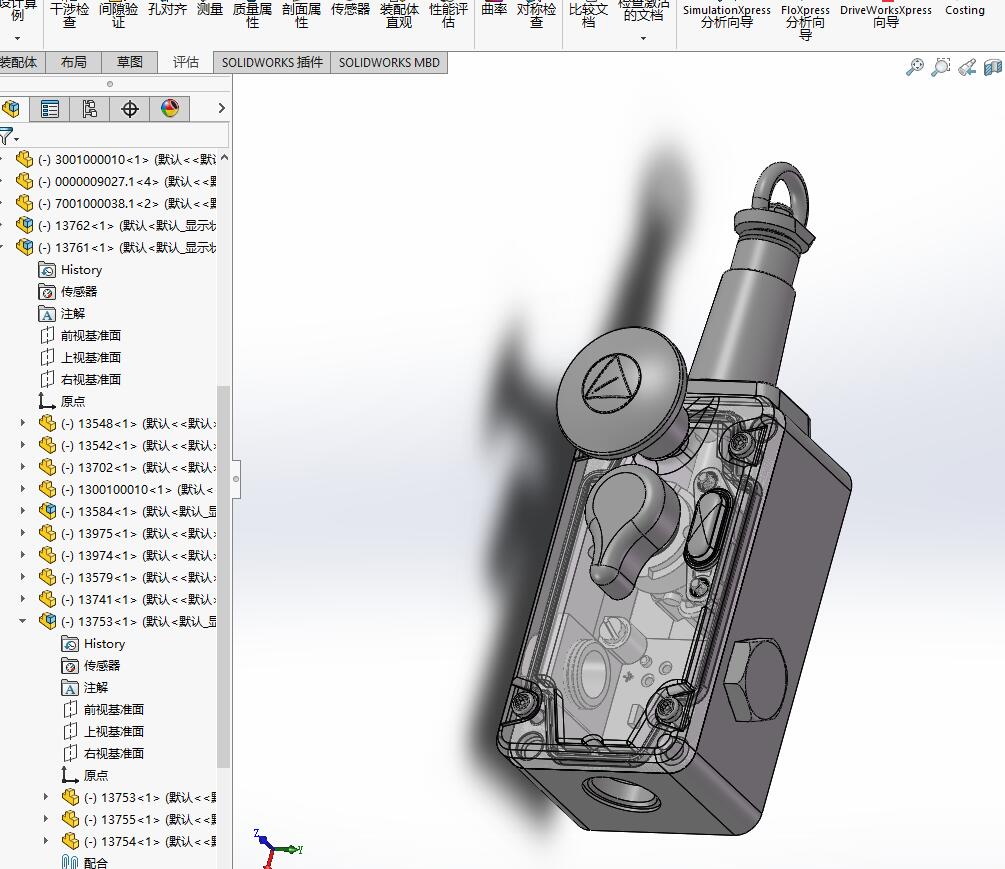
Task: Open the DisplayManager color ball tab
Action: coord(170,108)
